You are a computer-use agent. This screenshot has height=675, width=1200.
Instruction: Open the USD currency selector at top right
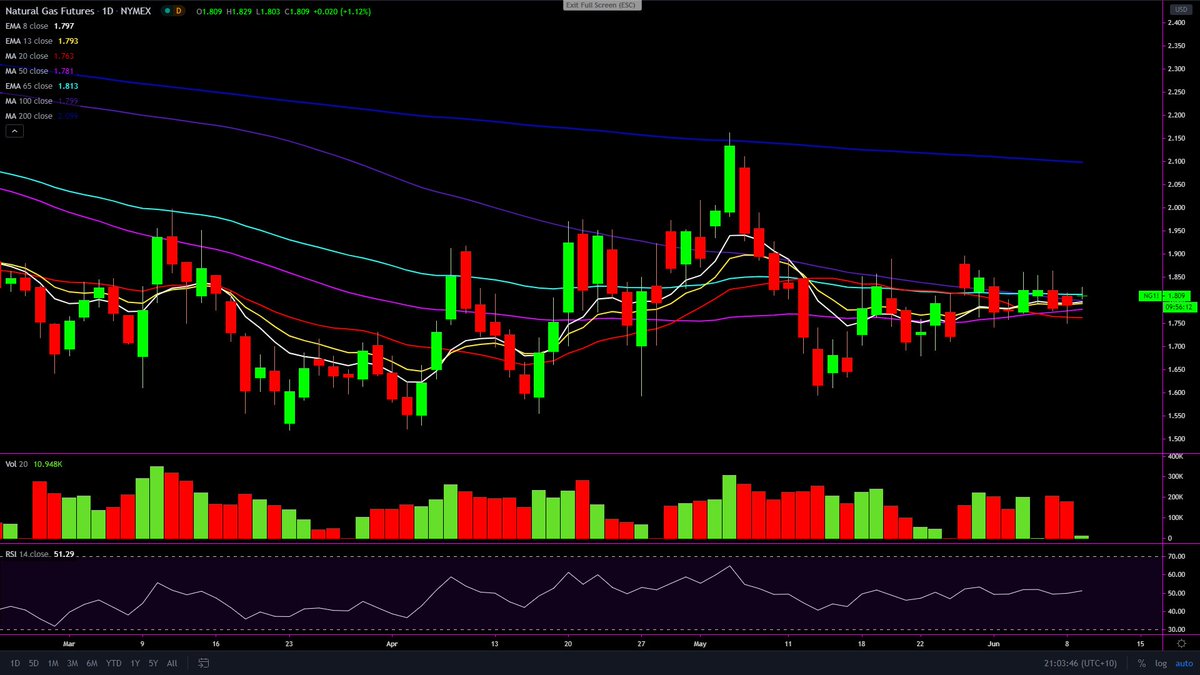pos(1179,8)
